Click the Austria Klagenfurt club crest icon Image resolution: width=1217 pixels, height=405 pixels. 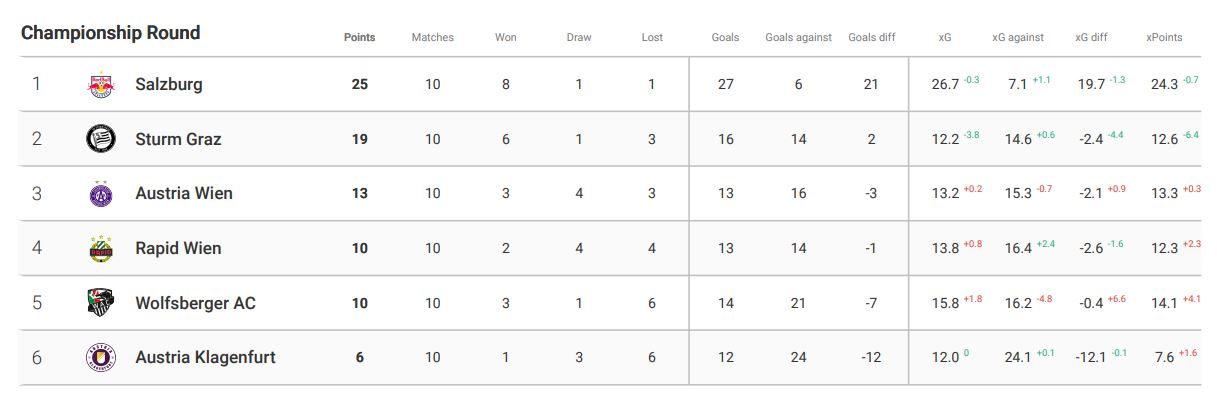101,357
